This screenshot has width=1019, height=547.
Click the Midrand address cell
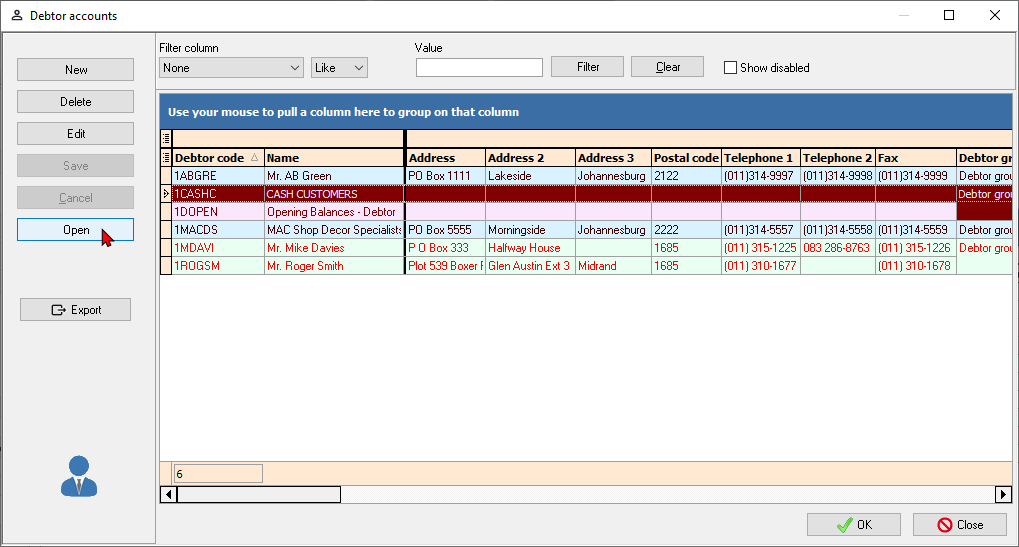(613, 266)
